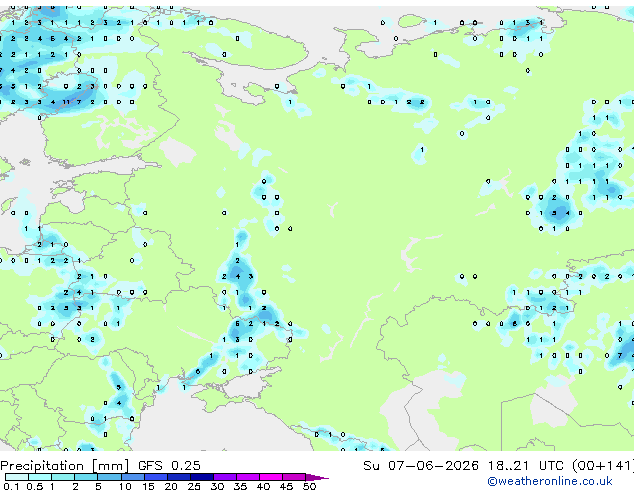Click the legend value label '40'
The height and width of the screenshot is (490, 634).
(x=263, y=486)
